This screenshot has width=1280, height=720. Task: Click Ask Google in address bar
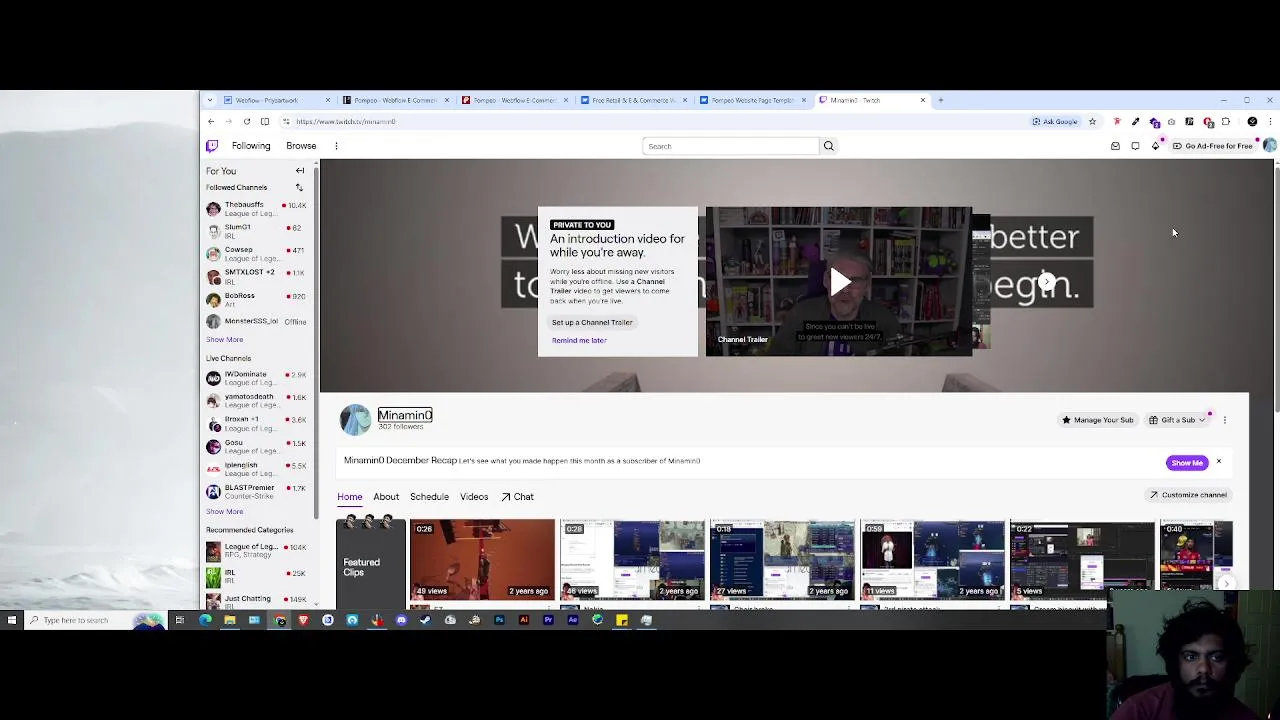tap(1055, 122)
